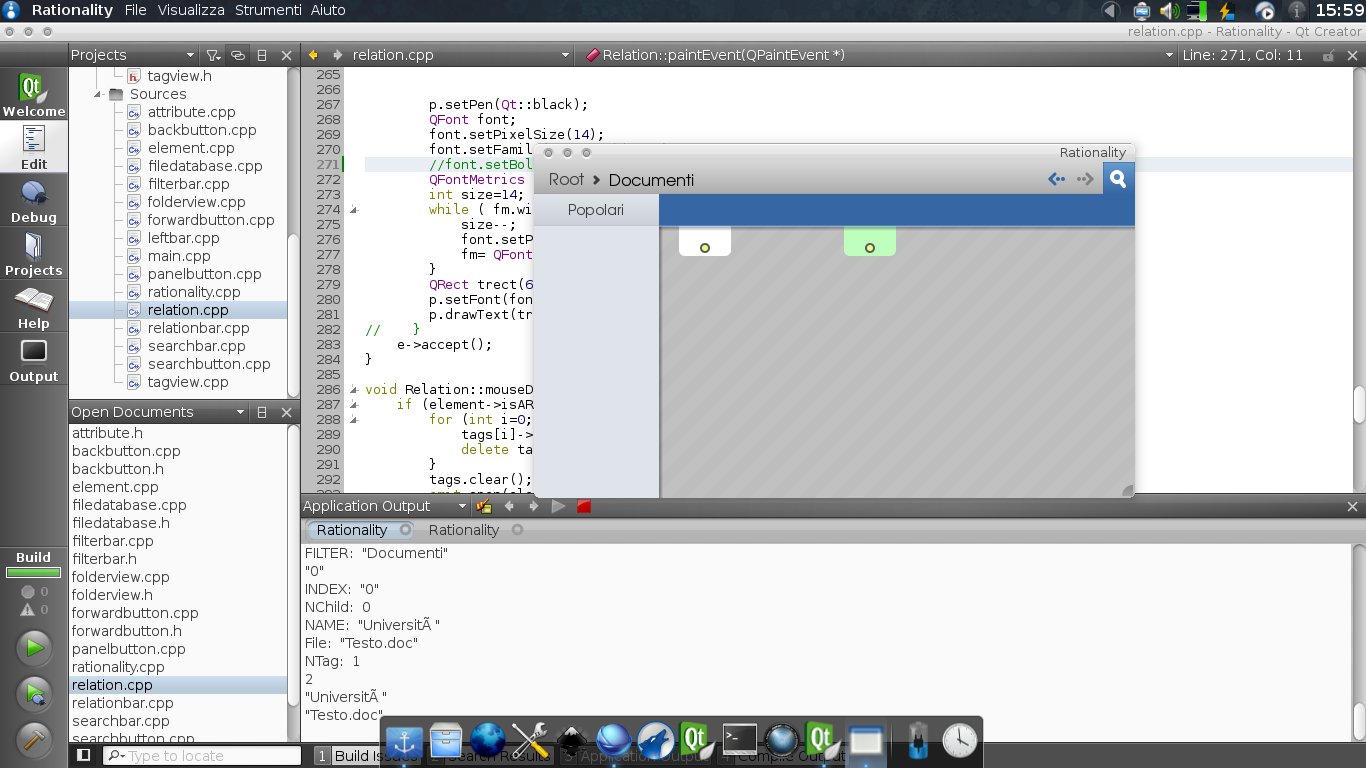Go forward in editor navigation history
This screenshot has height=768, width=1366.
click(337, 55)
